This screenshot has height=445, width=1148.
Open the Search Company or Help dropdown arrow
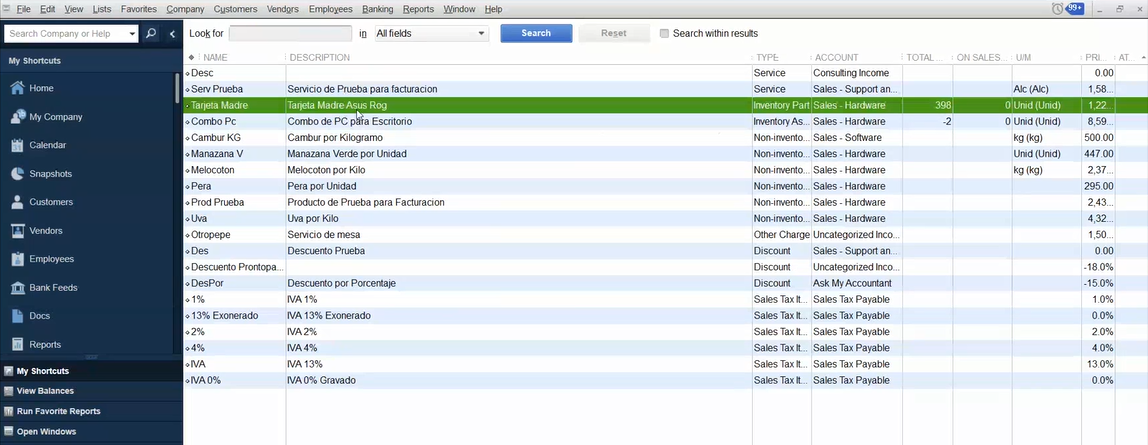point(132,34)
